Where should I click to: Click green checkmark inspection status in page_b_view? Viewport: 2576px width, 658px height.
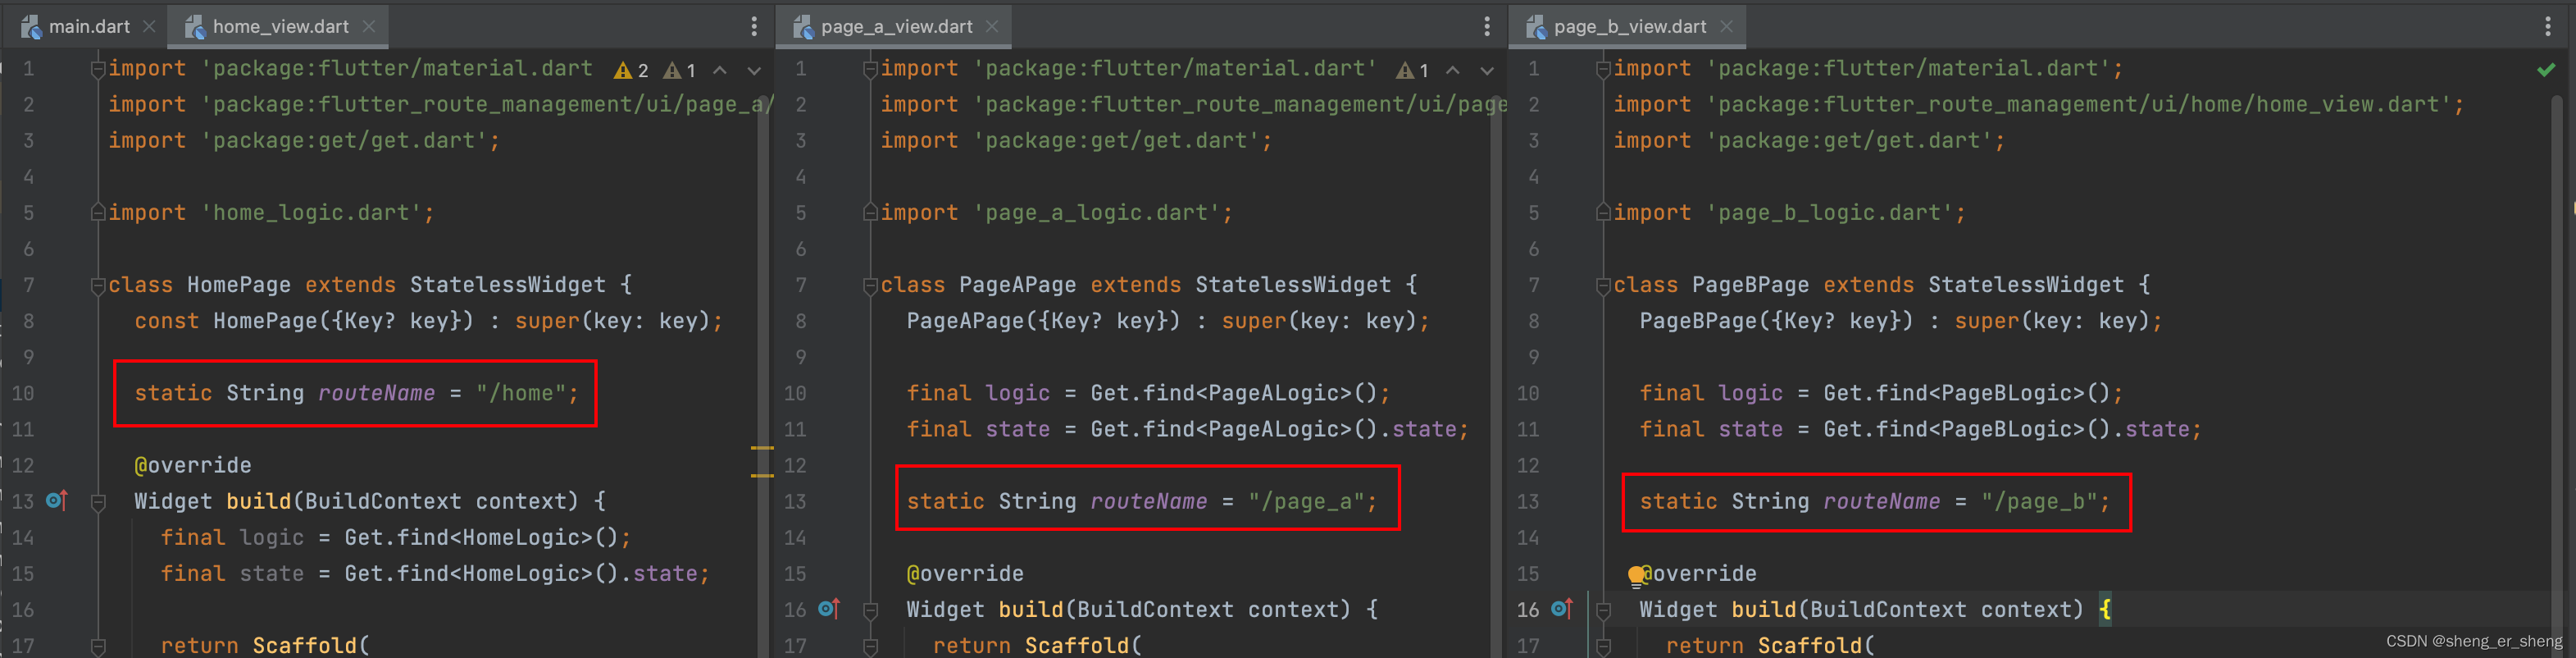[x=2546, y=69]
